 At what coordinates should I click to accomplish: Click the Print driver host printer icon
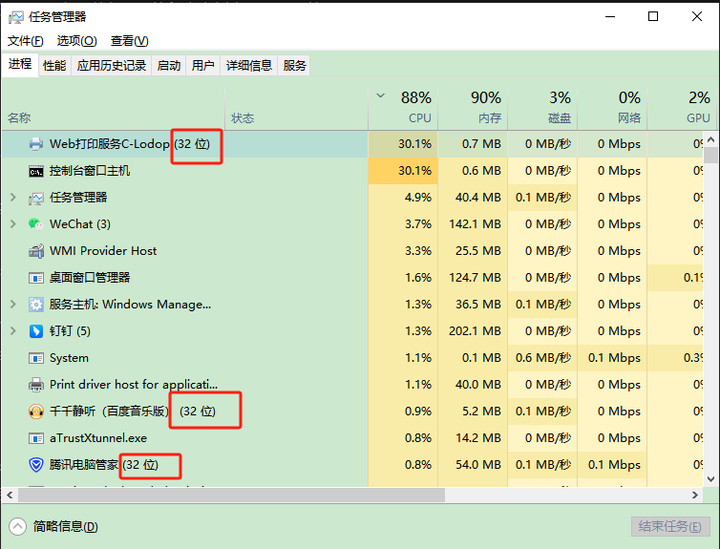coord(36,385)
